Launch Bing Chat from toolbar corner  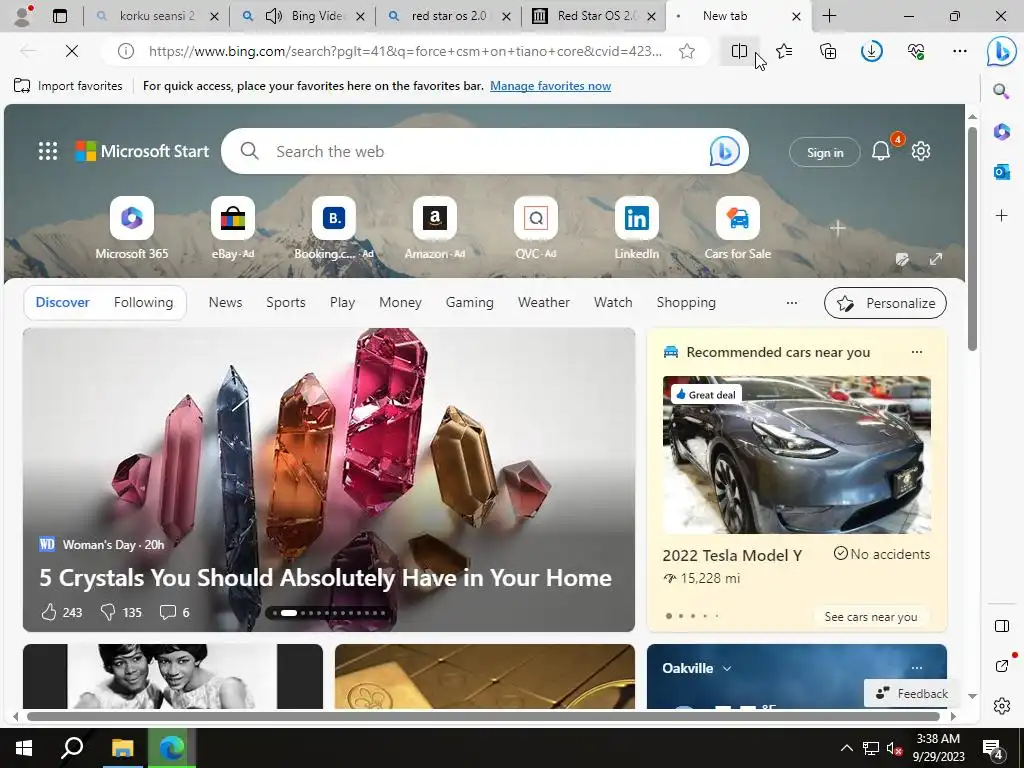click(x=1001, y=52)
